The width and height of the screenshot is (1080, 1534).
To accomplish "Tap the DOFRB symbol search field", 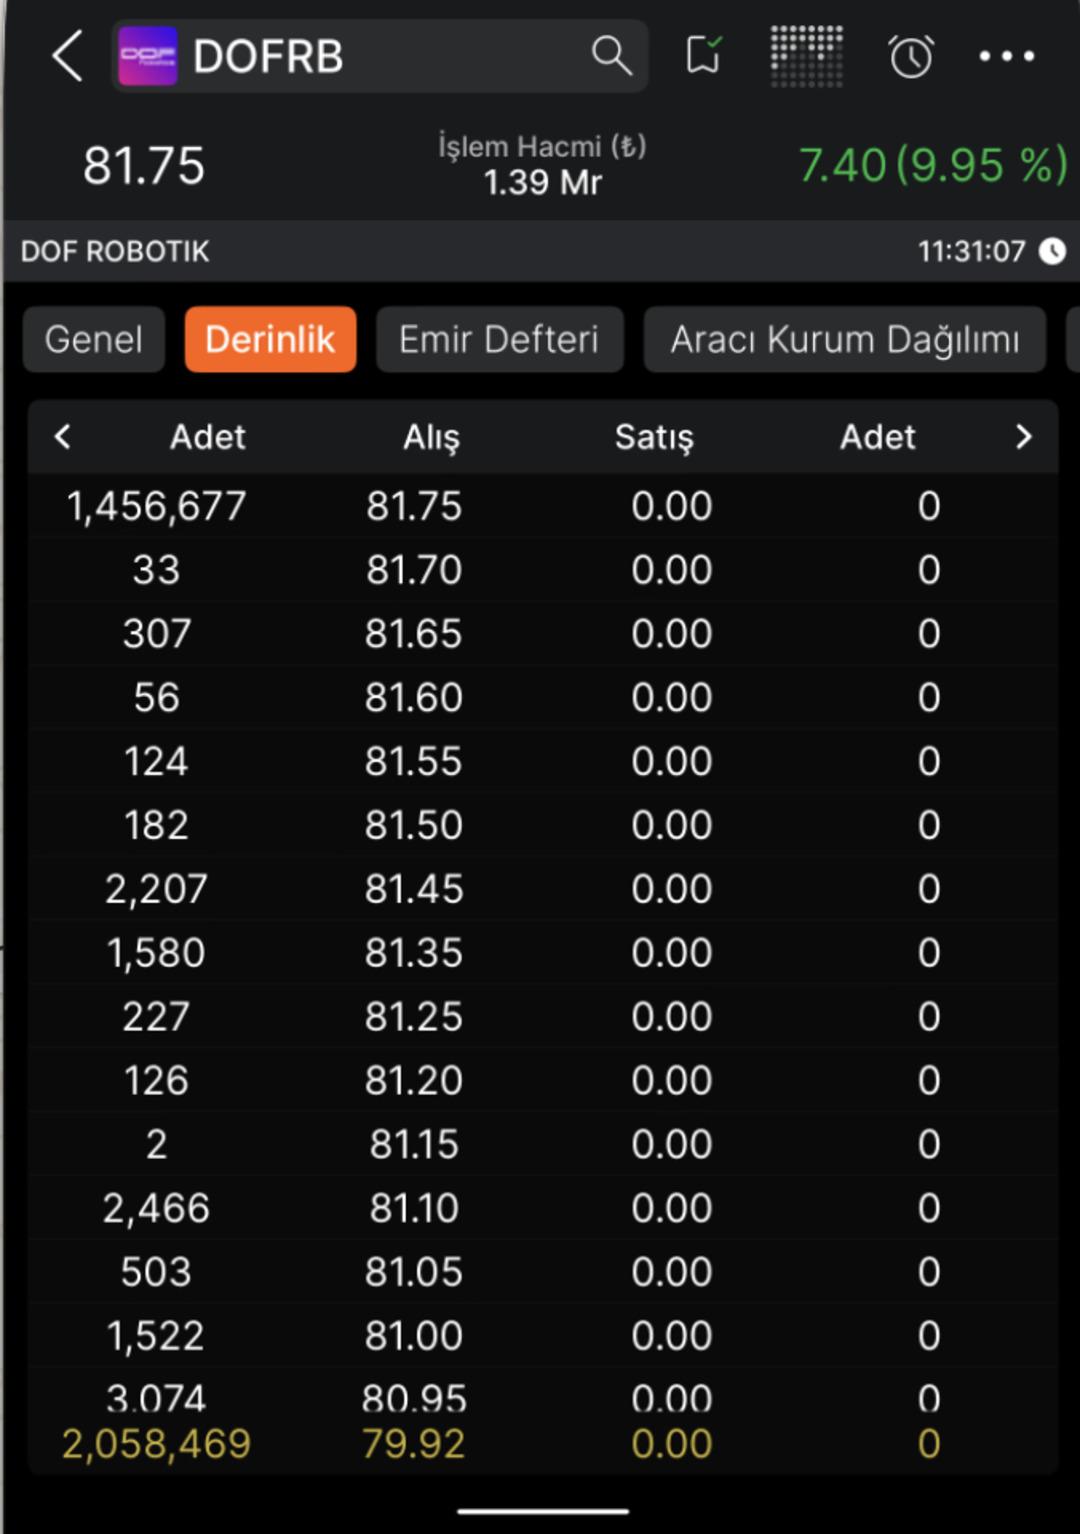I will click(x=380, y=56).
